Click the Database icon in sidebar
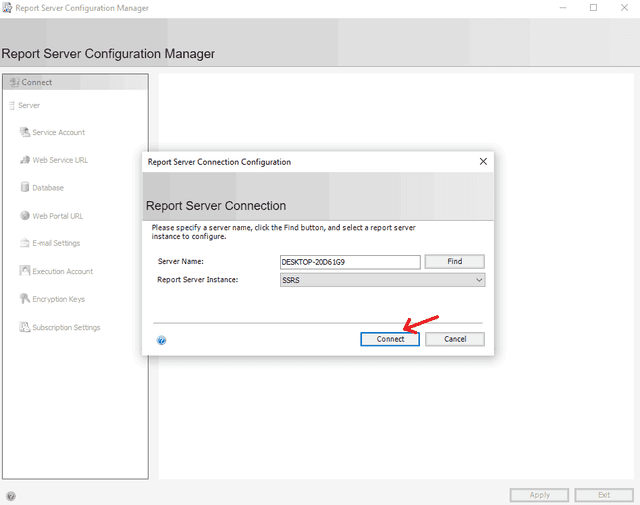Screen dimensions: 640x505 (25, 188)
